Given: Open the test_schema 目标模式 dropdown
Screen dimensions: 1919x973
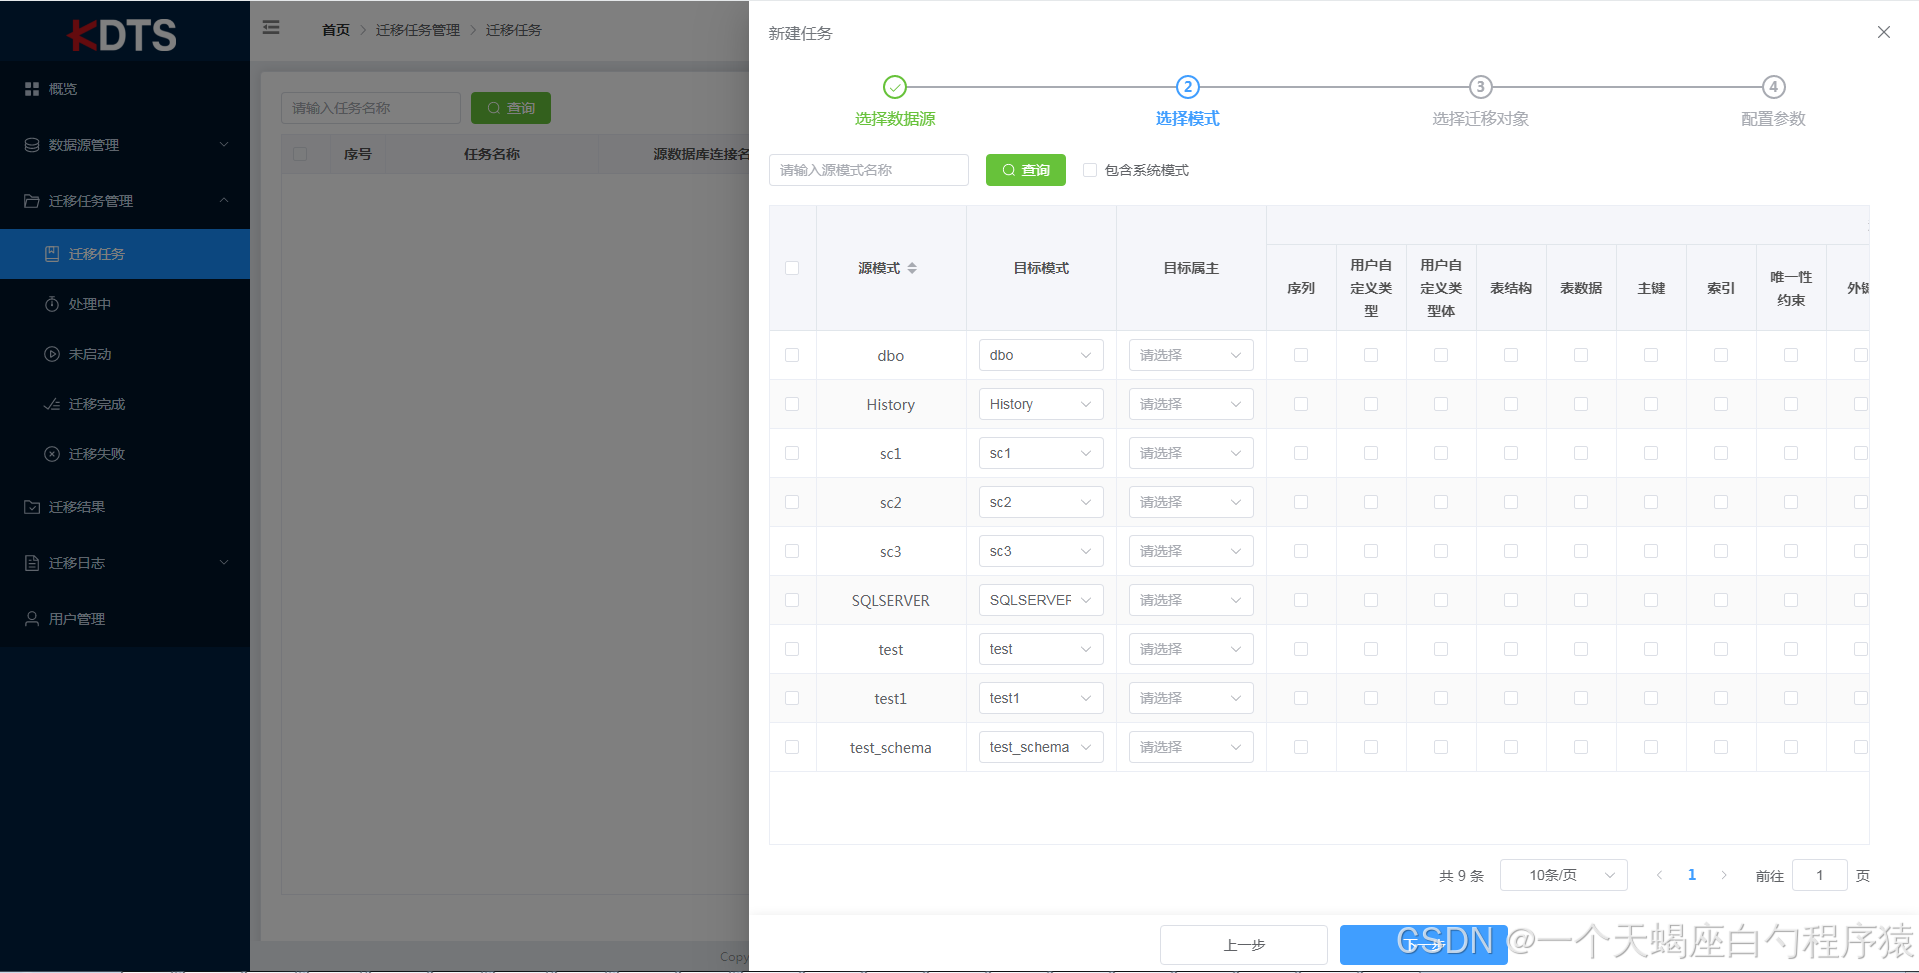Looking at the screenshot, I should pyautogui.click(x=1041, y=747).
